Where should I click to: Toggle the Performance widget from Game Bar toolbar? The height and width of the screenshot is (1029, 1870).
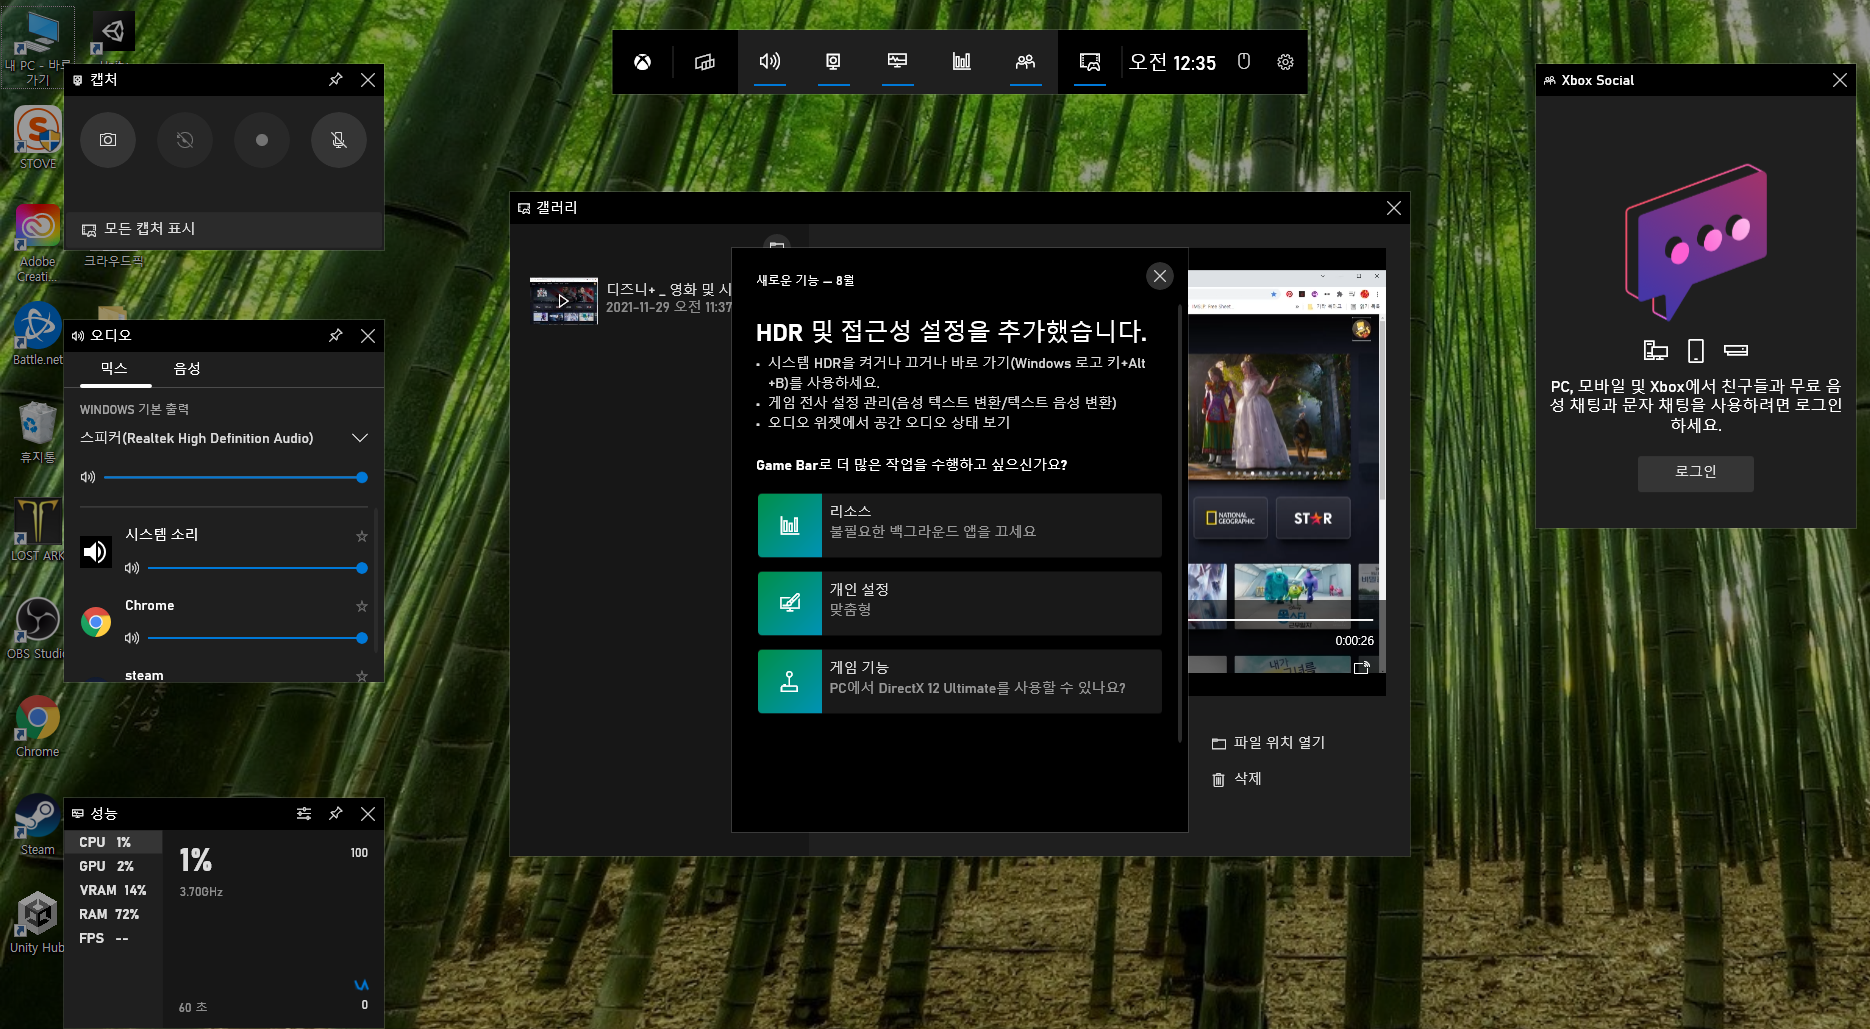pyautogui.click(x=897, y=62)
